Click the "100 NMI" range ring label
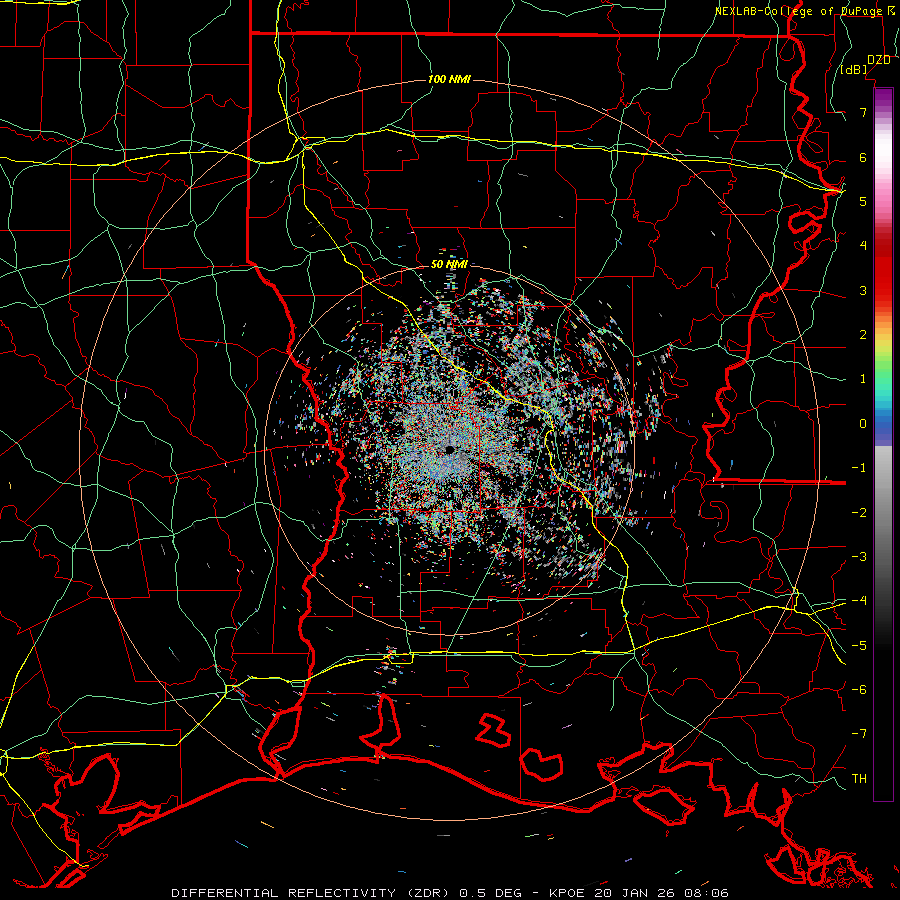 [449, 79]
